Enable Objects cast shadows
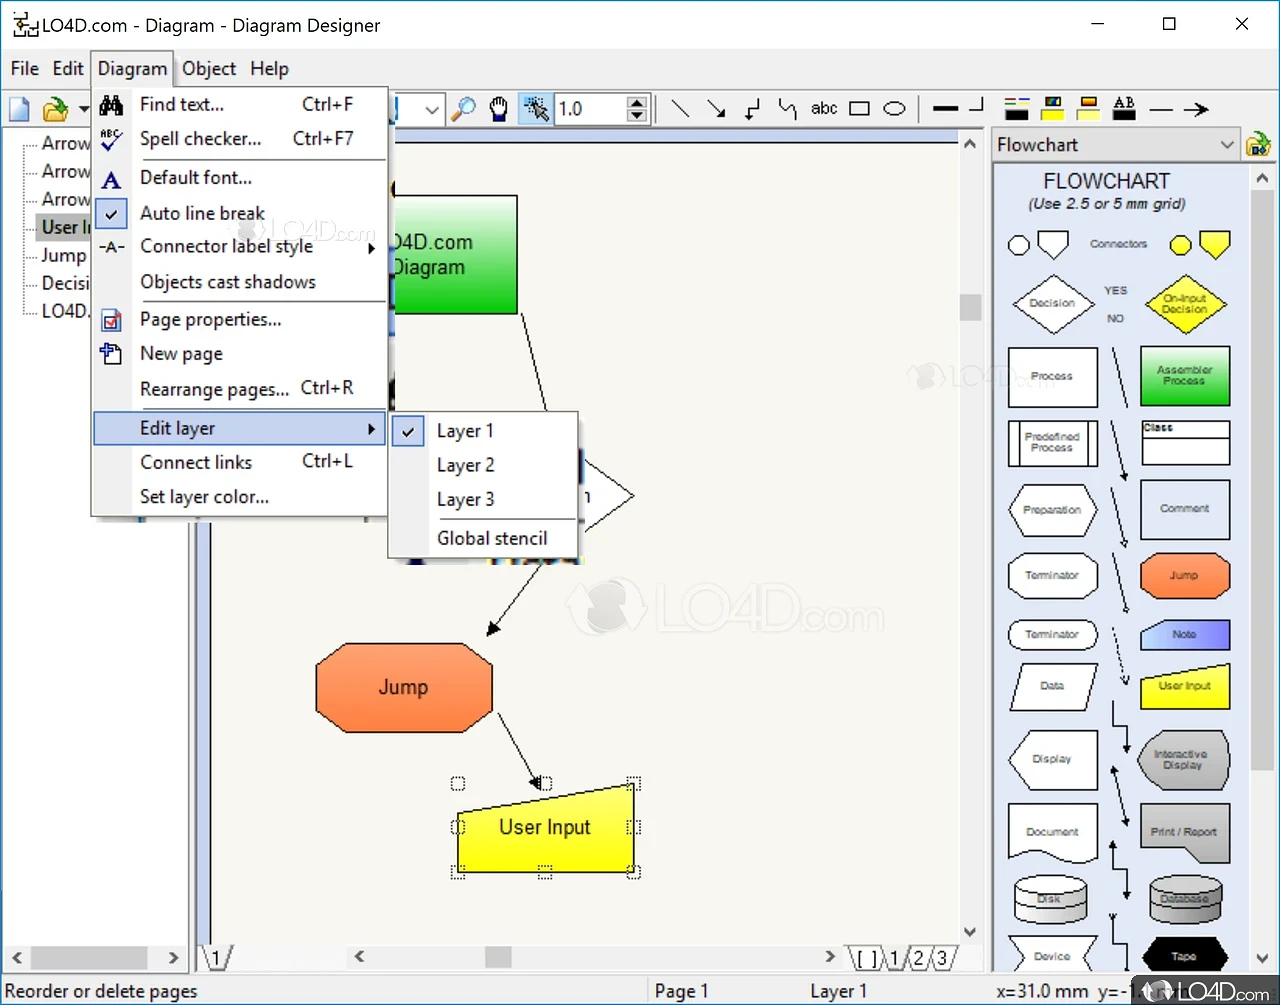The height and width of the screenshot is (1005, 1280). [227, 282]
